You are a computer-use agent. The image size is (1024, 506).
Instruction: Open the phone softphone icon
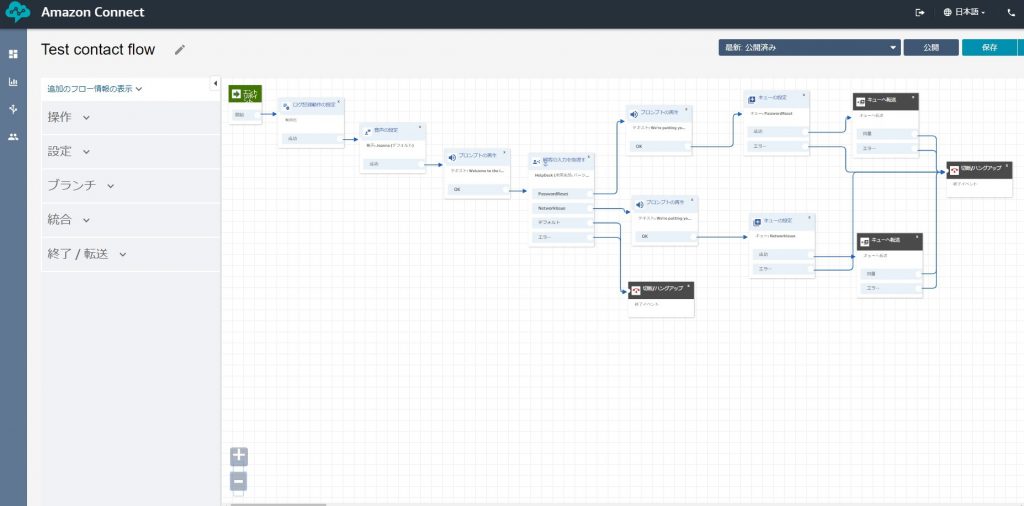(x=1010, y=13)
